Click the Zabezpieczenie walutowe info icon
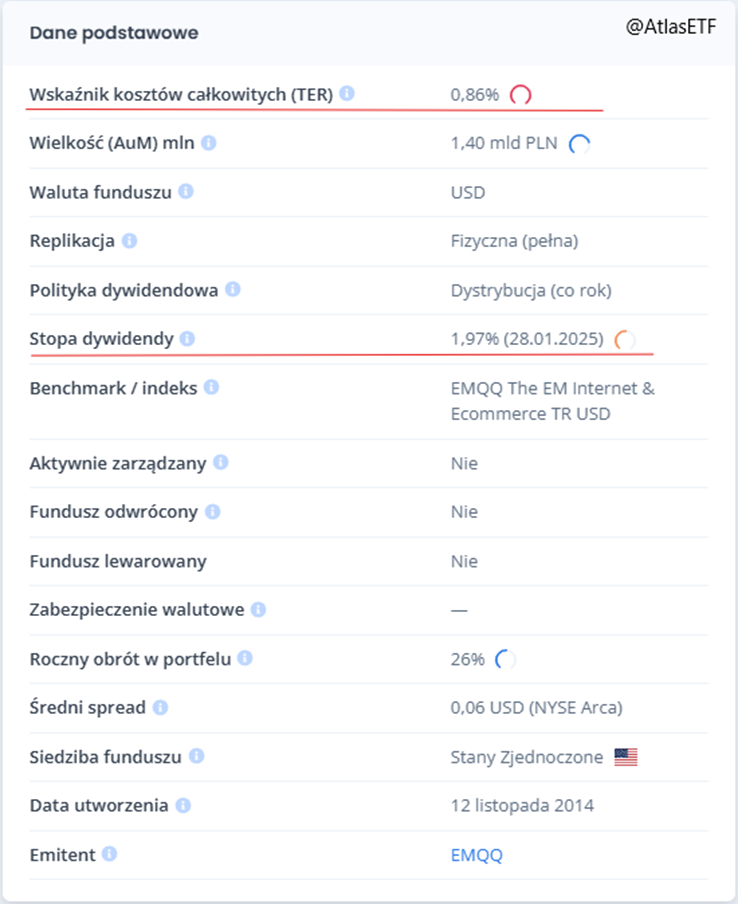 click(258, 609)
